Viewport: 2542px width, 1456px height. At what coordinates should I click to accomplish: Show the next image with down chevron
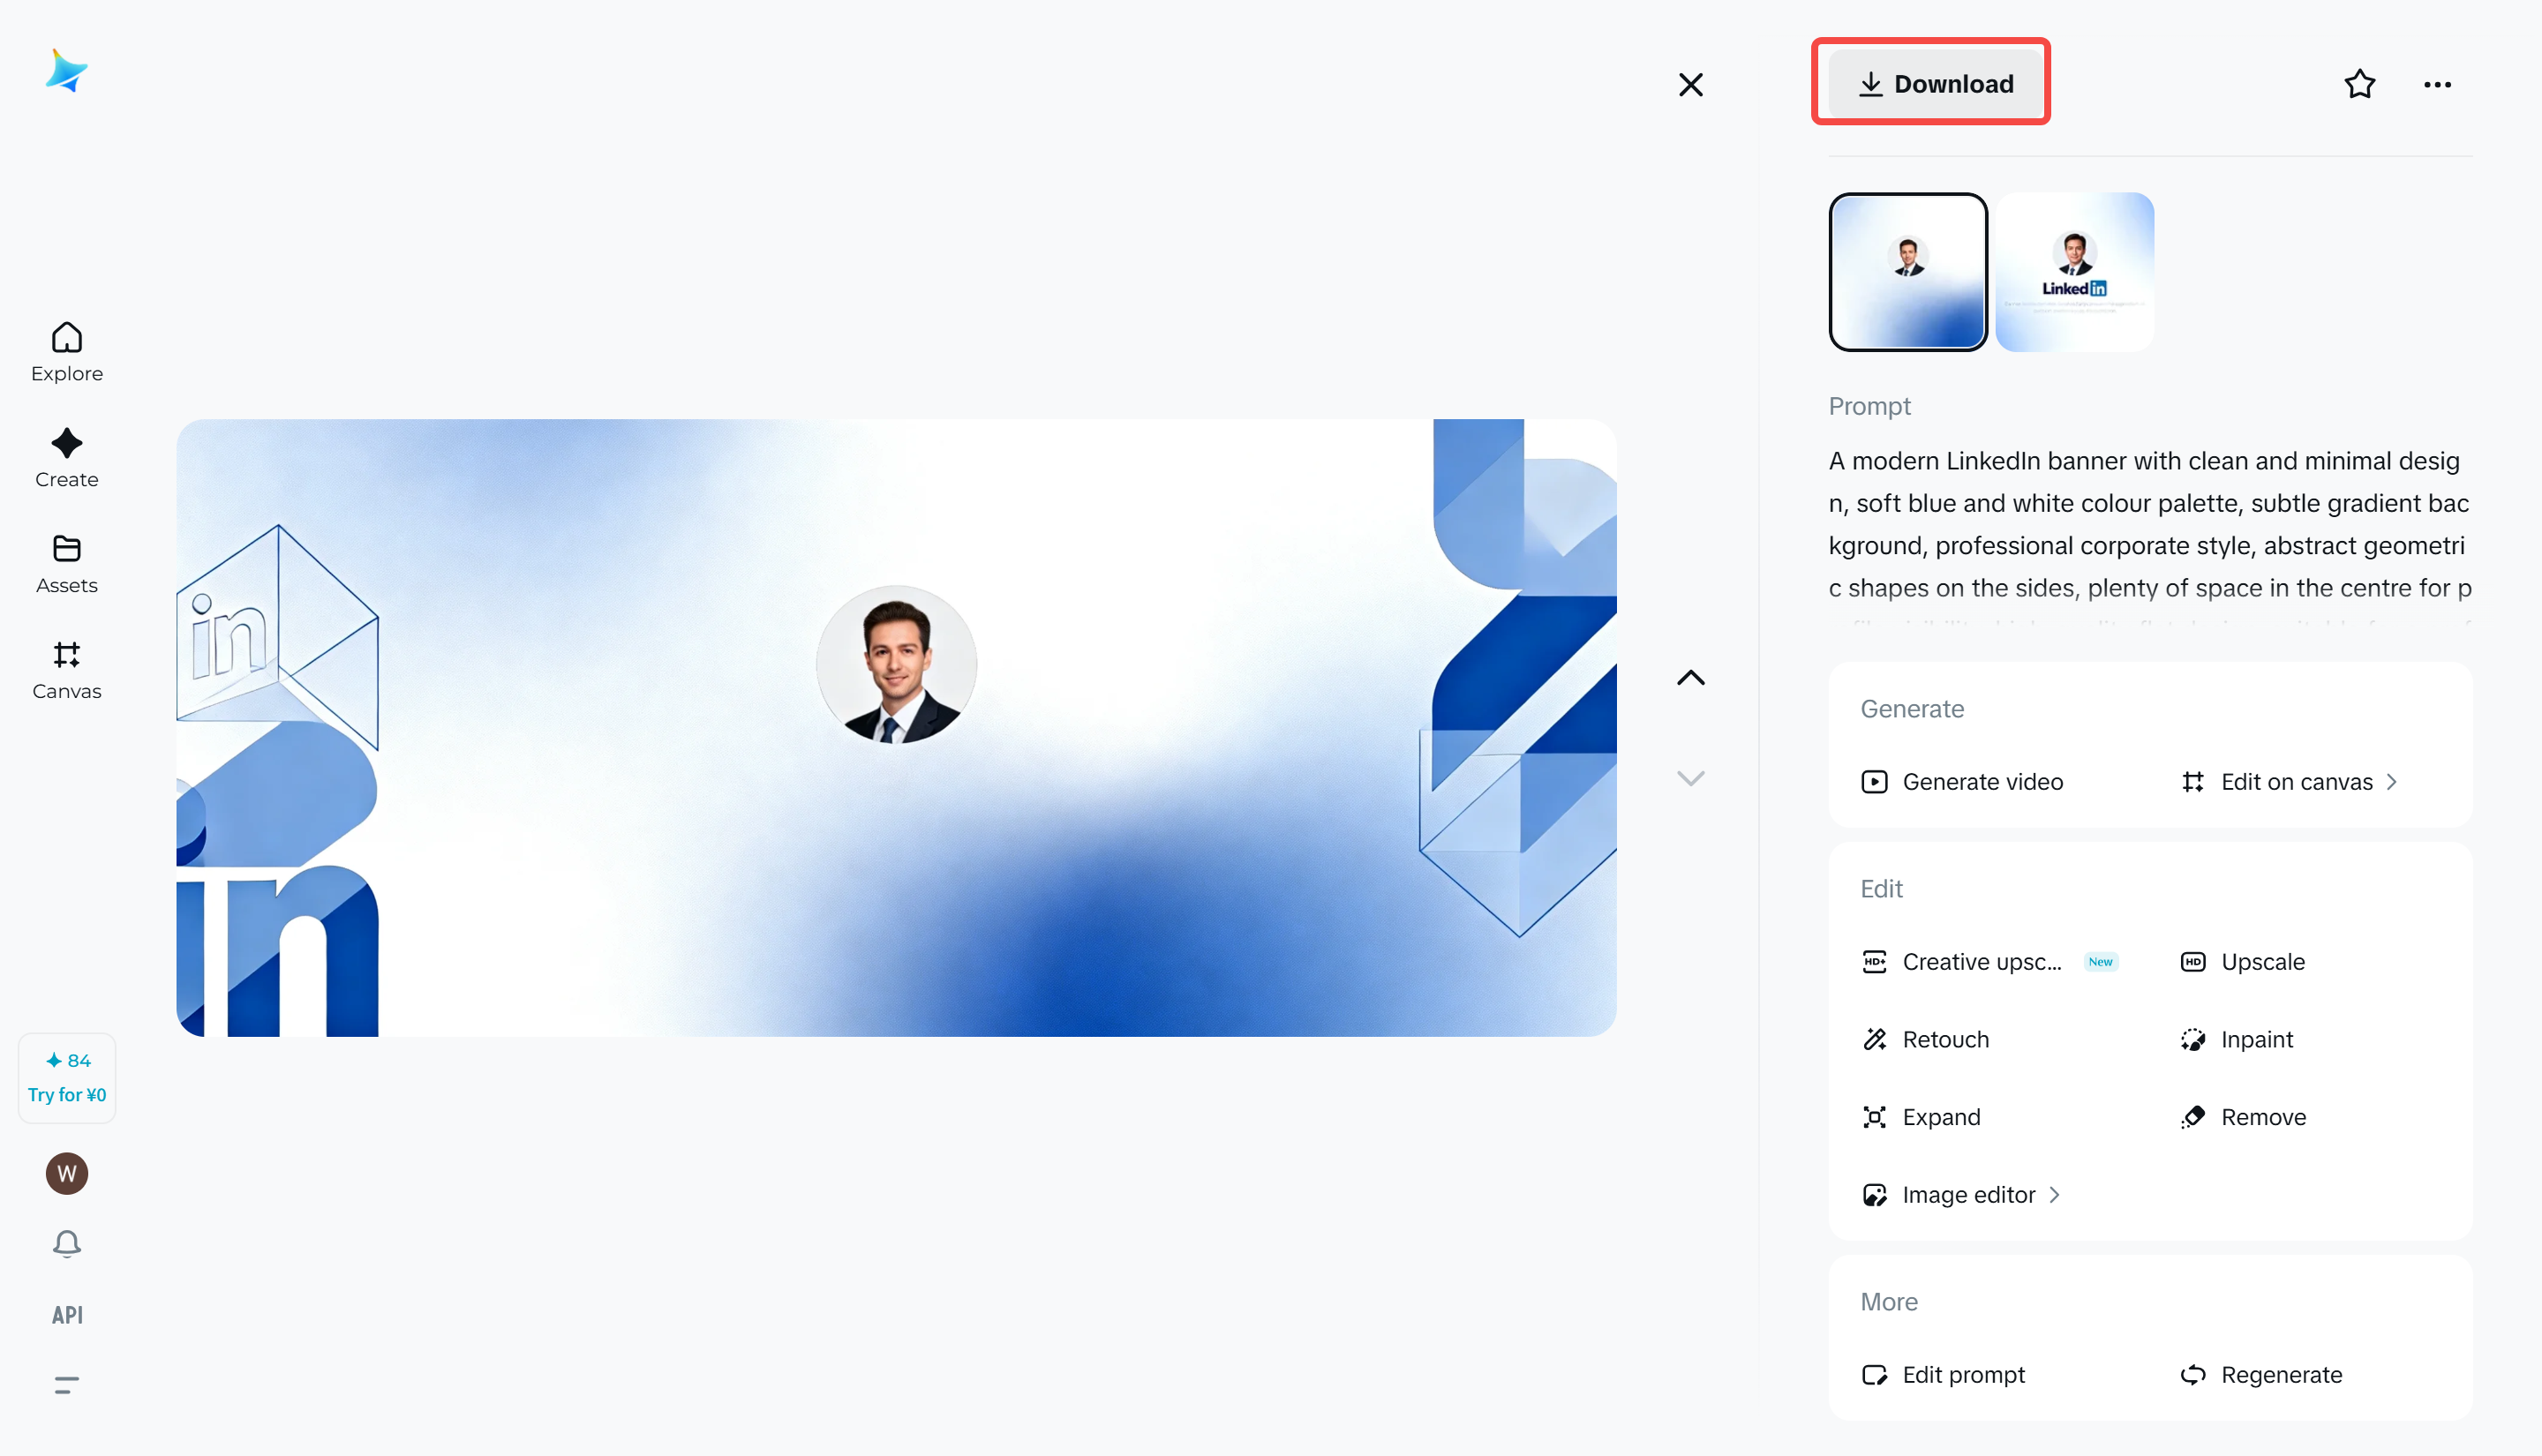pos(1690,777)
